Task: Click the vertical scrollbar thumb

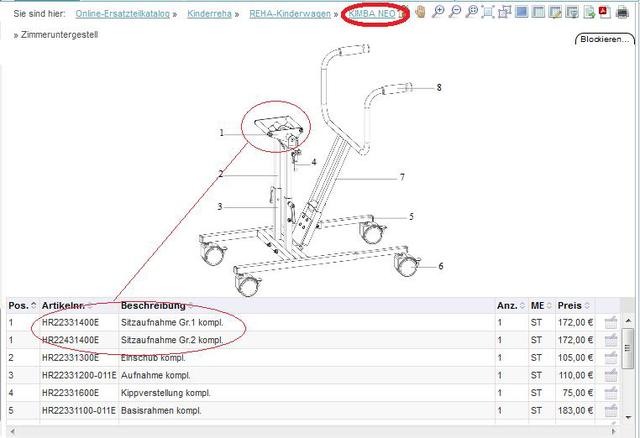Action: tap(628, 348)
